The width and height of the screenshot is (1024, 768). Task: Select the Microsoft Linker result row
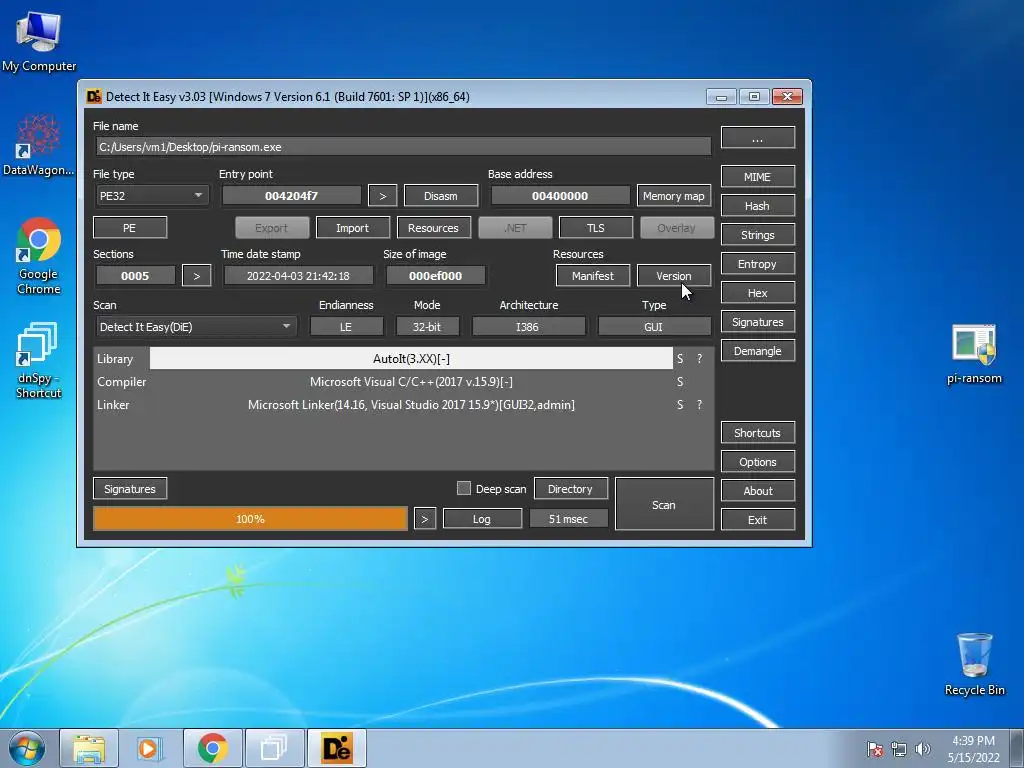(411, 405)
